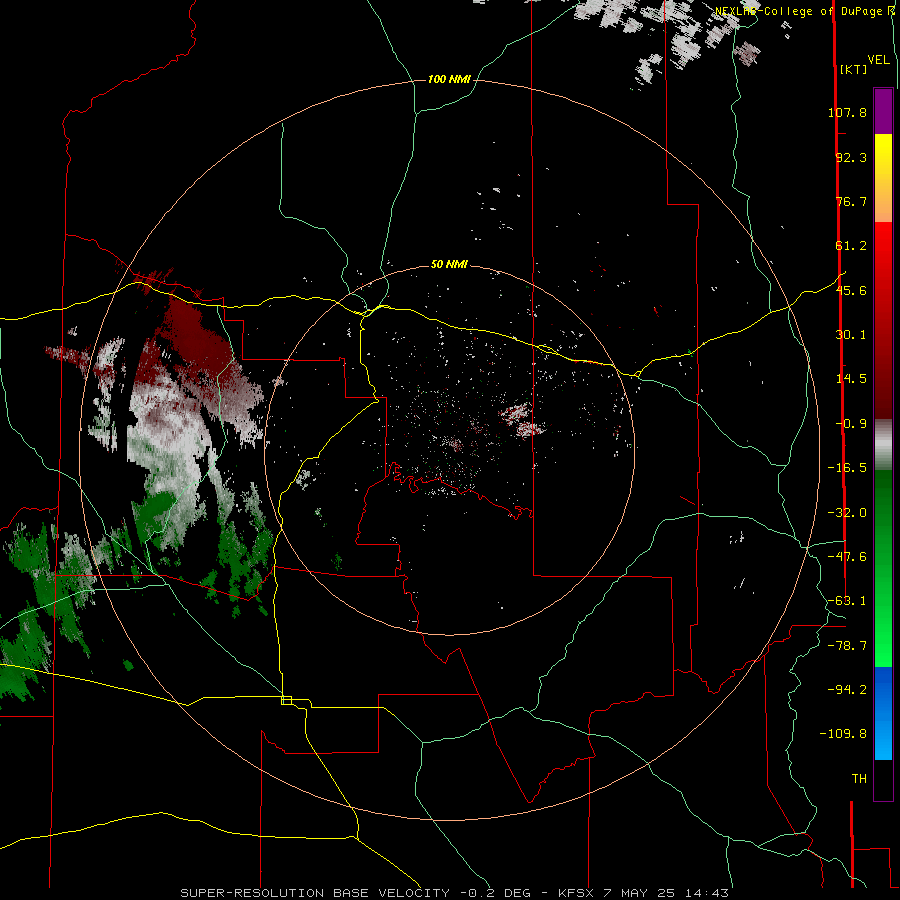The width and height of the screenshot is (900, 900).
Task: Click the -32.0 legend value
Action: pyautogui.click(x=847, y=513)
